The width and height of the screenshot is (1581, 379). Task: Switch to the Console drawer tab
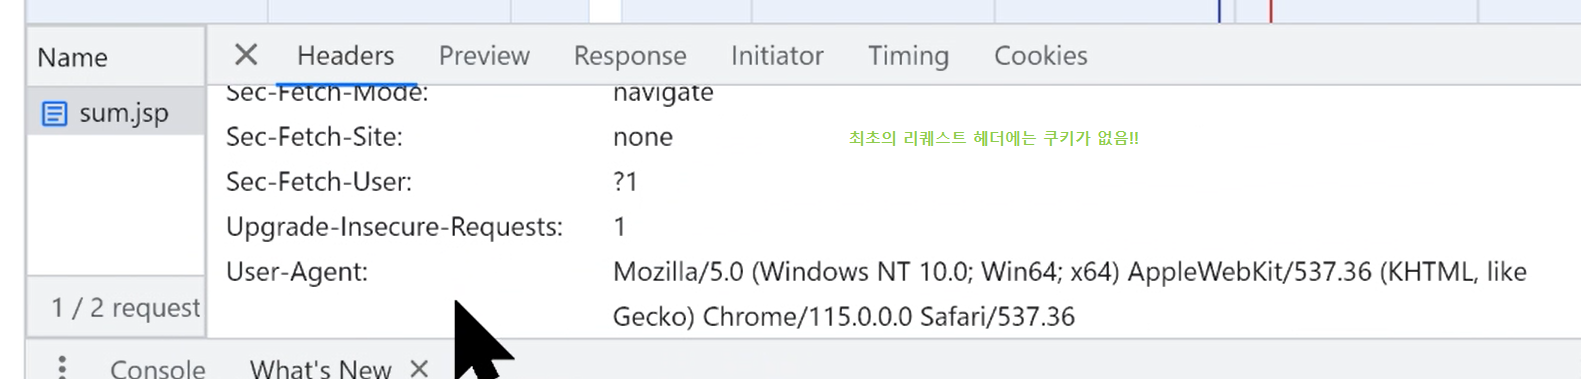(158, 368)
